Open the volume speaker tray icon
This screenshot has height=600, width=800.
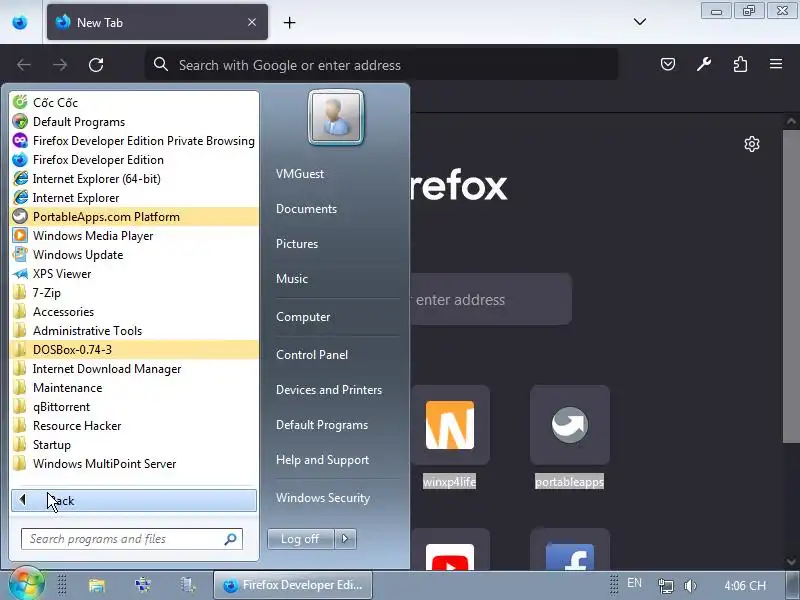pyautogui.click(x=690, y=586)
